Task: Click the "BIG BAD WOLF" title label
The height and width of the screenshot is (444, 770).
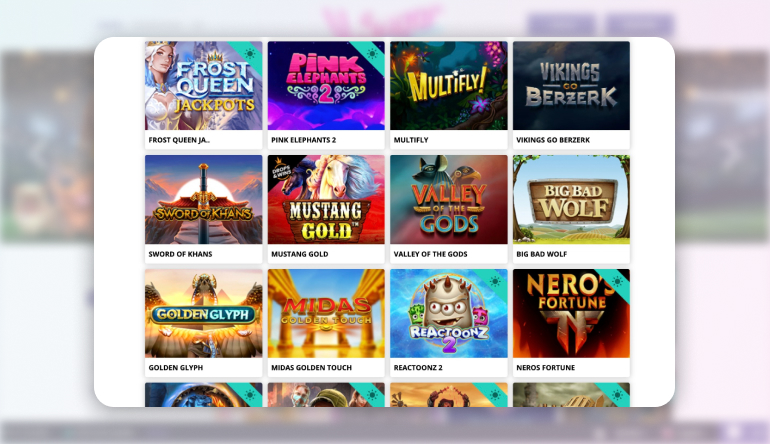Action: [x=541, y=254]
